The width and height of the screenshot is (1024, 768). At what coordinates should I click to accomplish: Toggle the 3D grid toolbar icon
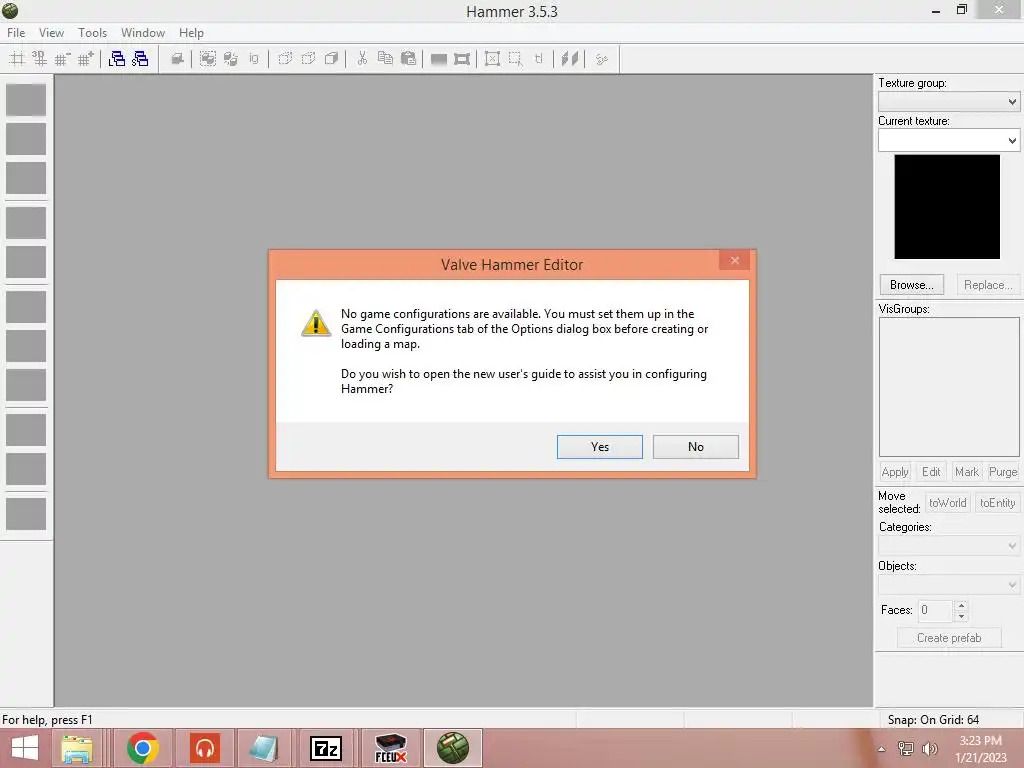(x=39, y=59)
